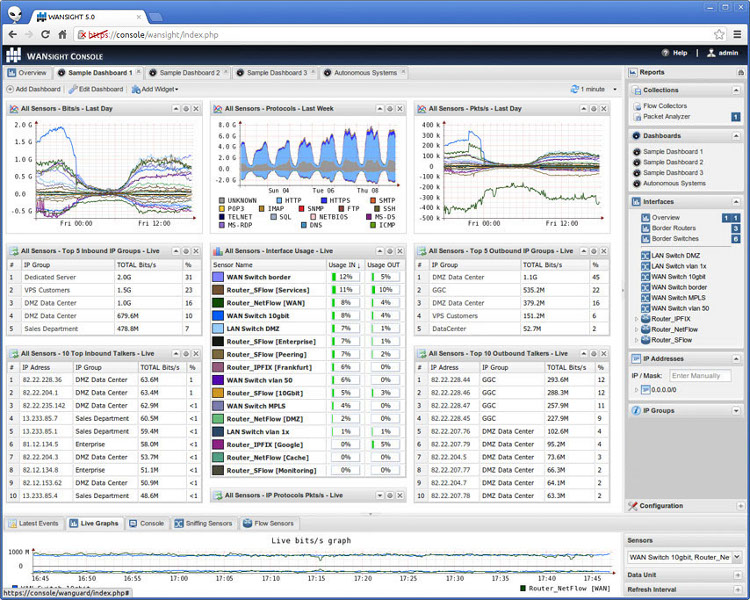This screenshot has height=600, width=750.
Task: Close the All Sensors Protocols Last Week widget
Action: [x=400, y=109]
